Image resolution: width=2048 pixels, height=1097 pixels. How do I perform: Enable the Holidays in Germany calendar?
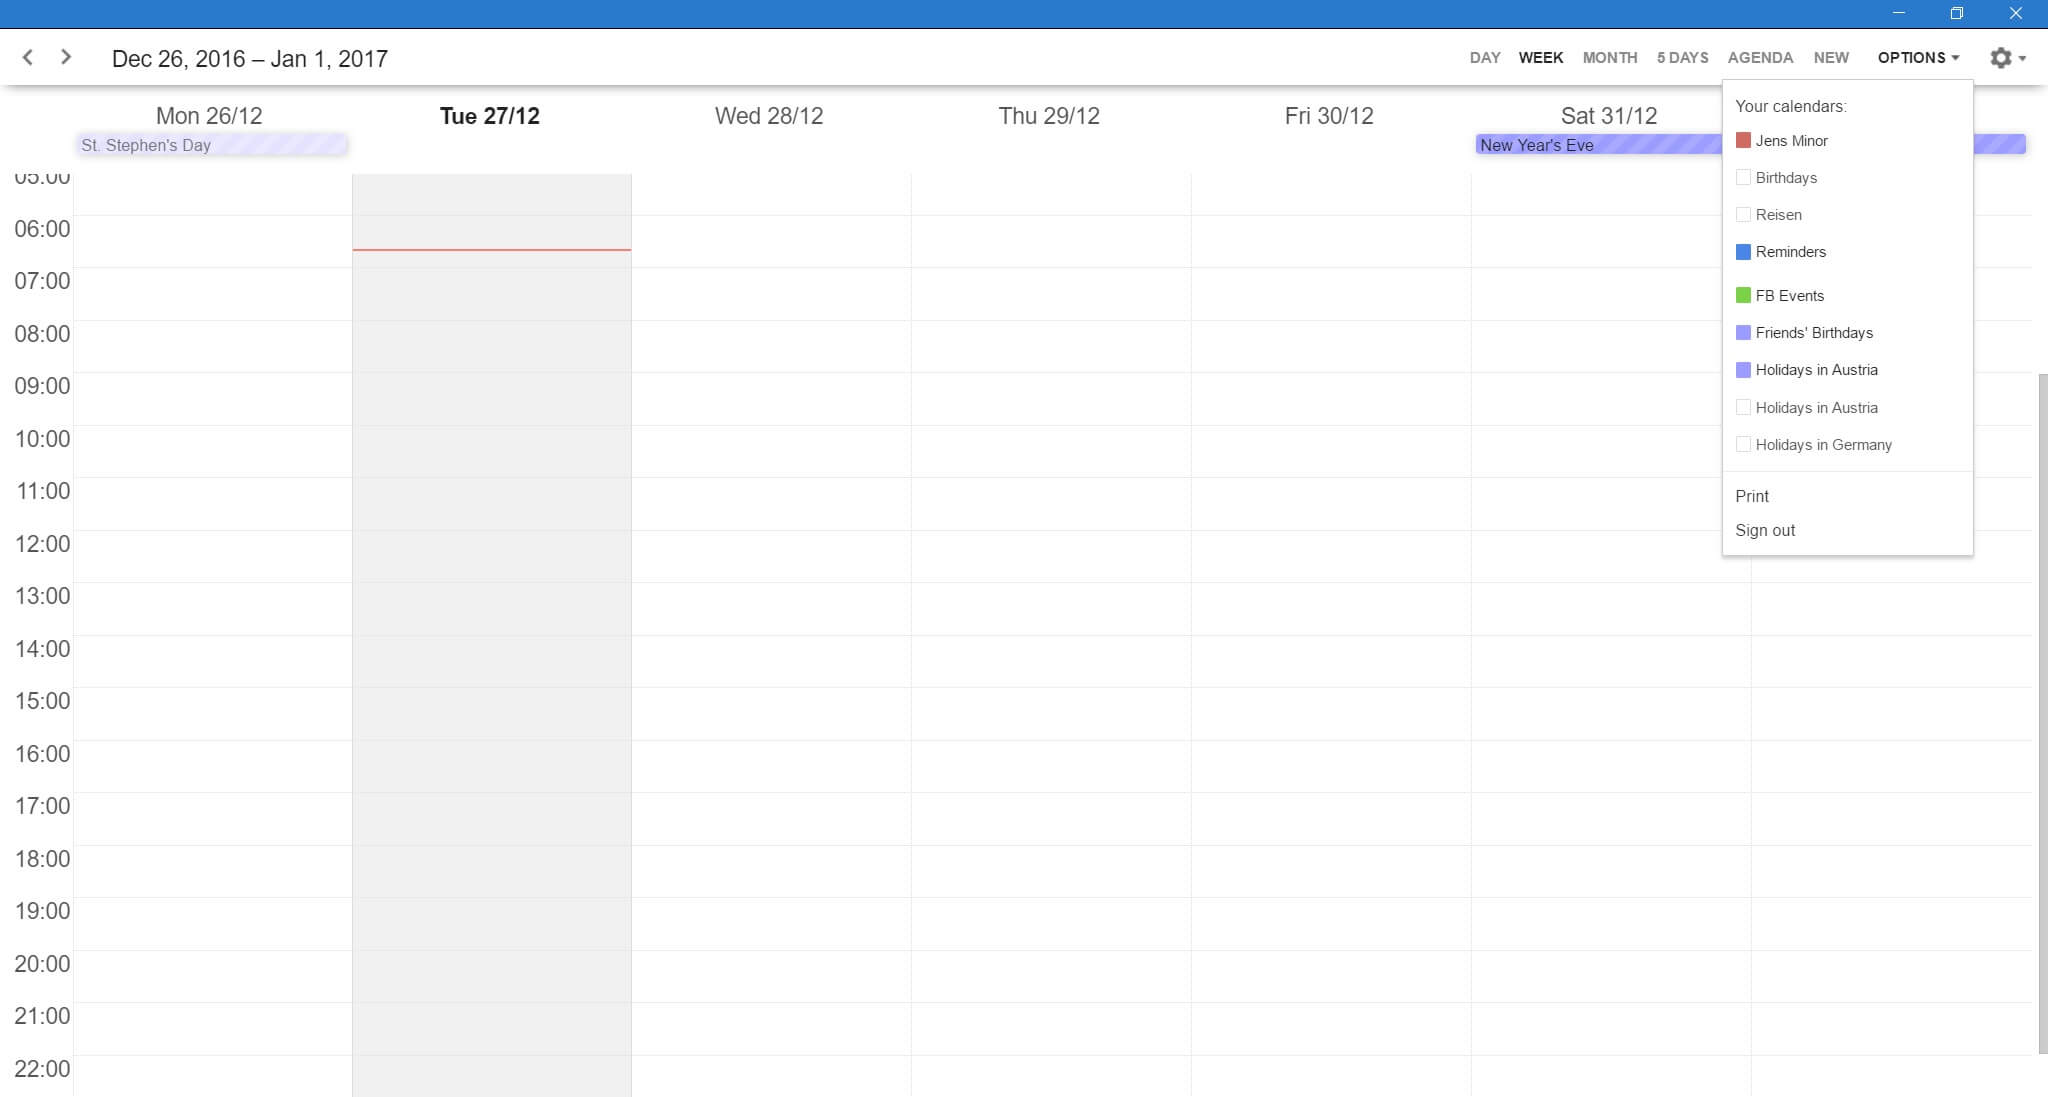click(x=1743, y=444)
